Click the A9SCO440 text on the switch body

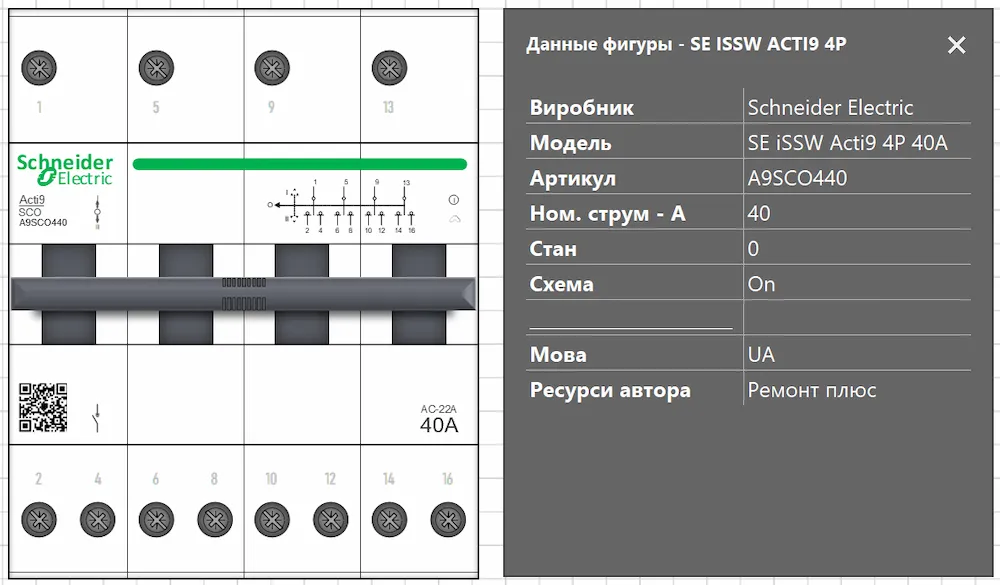[x=43, y=223]
